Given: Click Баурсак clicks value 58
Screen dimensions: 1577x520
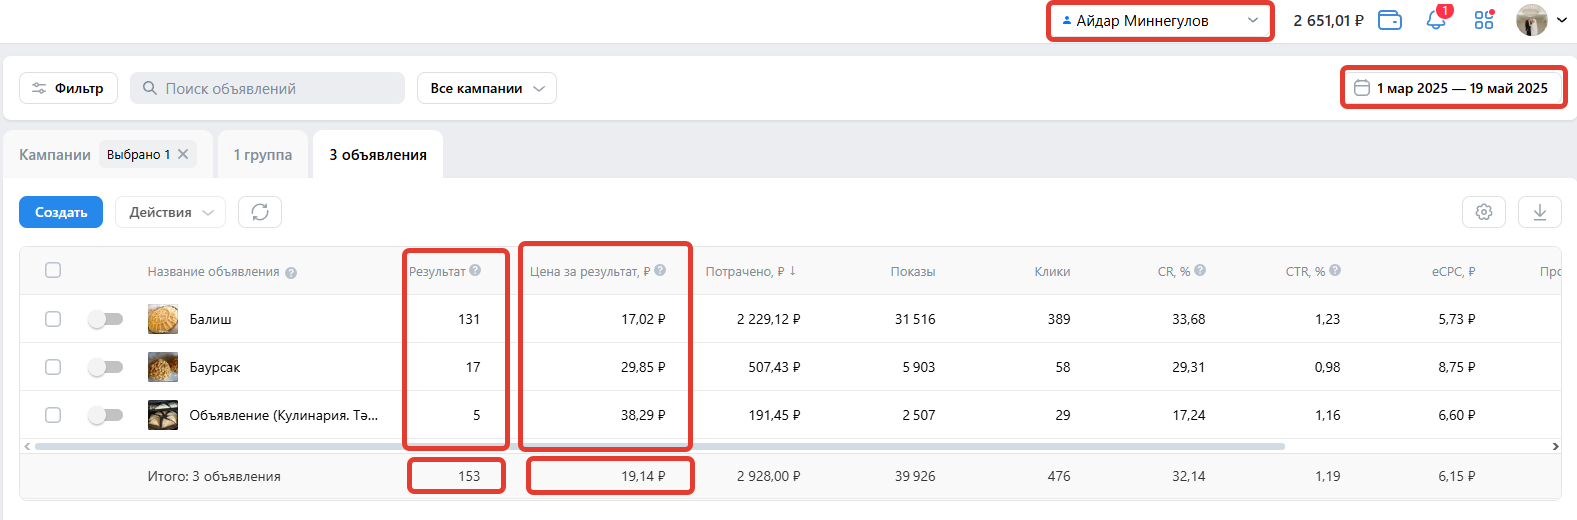Looking at the screenshot, I should click(1063, 367).
